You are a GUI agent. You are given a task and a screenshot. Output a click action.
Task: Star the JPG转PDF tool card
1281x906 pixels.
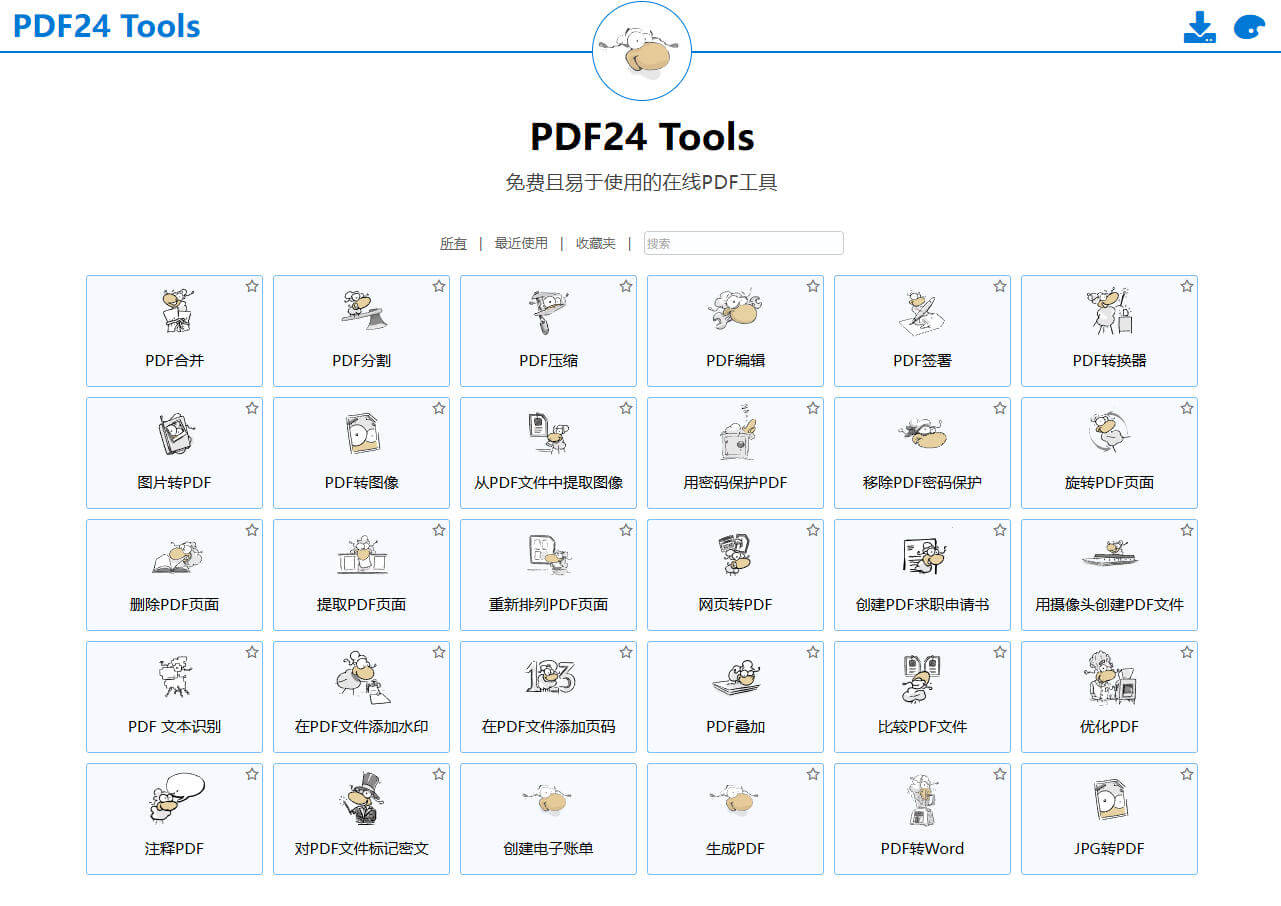[1187, 774]
